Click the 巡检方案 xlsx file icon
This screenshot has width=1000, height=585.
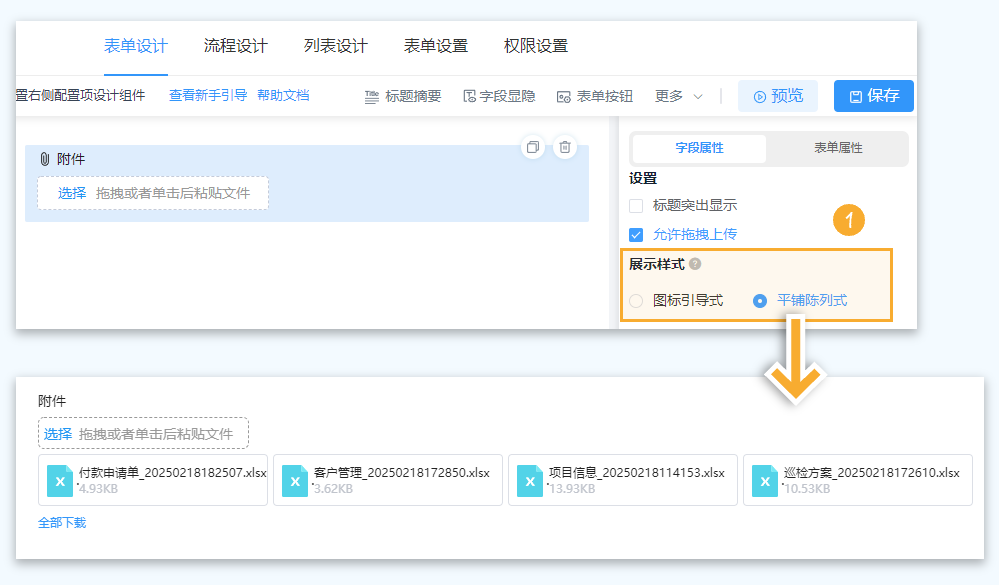tap(765, 481)
